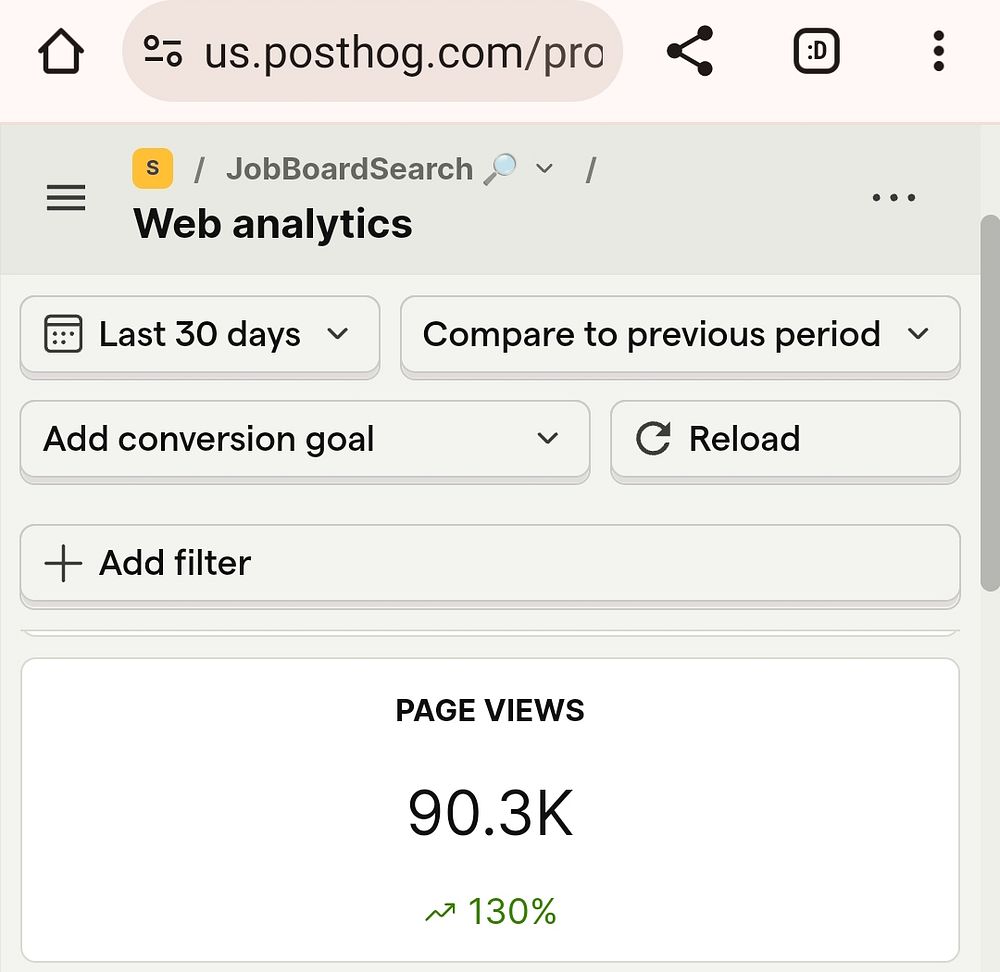This screenshot has height=972, width=1000.
Task: Click the yellow S project avatar
Action: (152, 169)
